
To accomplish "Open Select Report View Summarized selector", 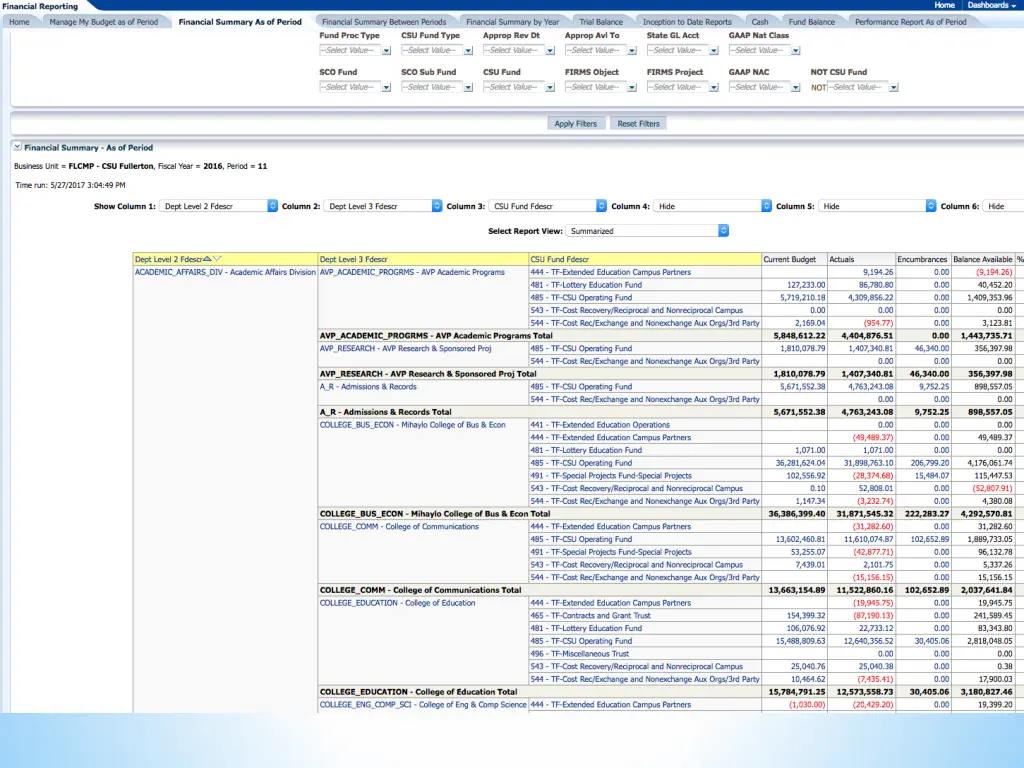I will 647,231.
